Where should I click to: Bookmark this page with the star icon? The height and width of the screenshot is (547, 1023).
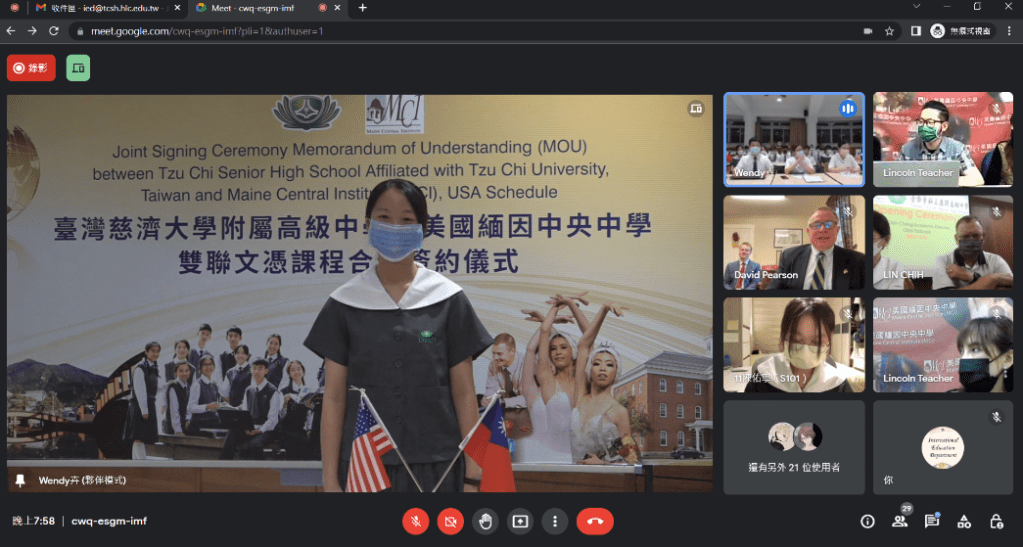[889, 31]
